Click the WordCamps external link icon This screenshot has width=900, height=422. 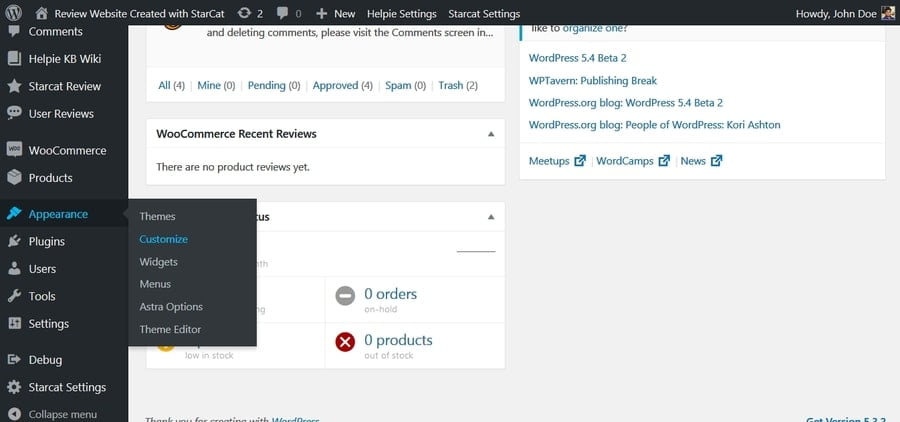tap(664, 161)
